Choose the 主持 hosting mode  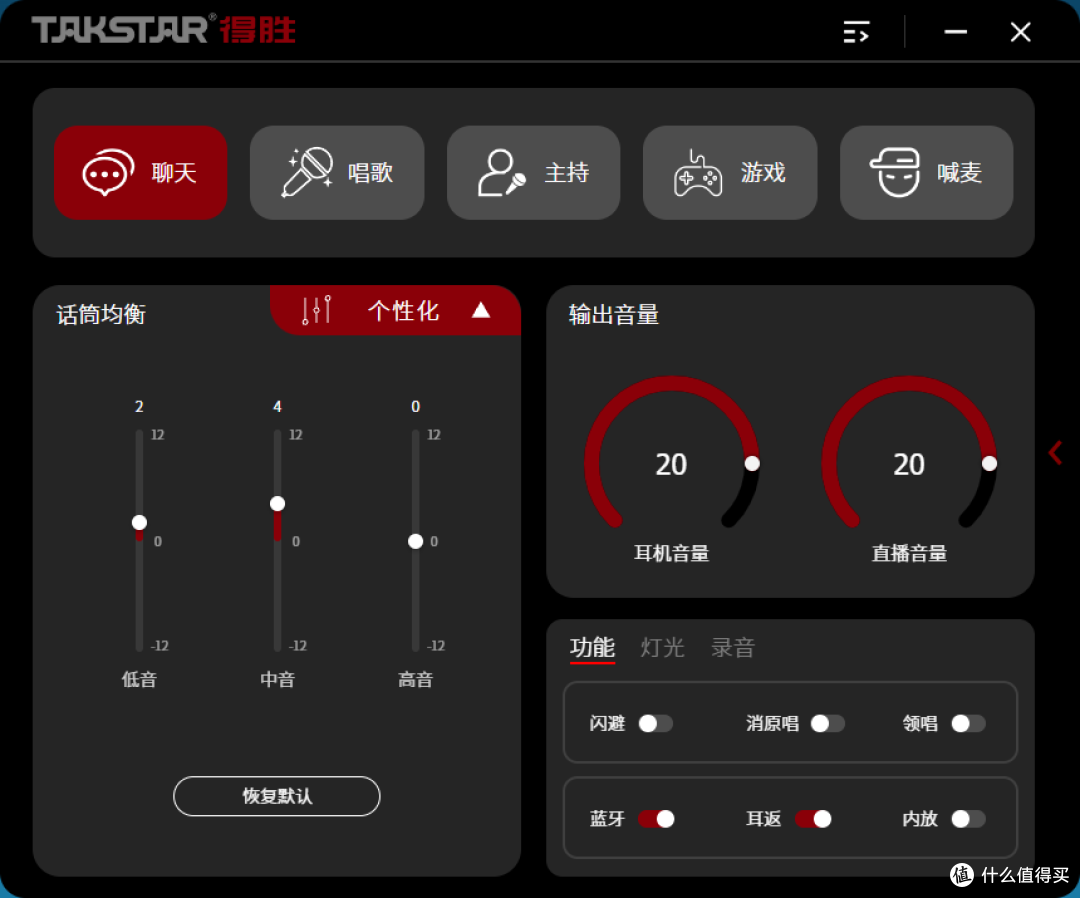pos(533,173)
